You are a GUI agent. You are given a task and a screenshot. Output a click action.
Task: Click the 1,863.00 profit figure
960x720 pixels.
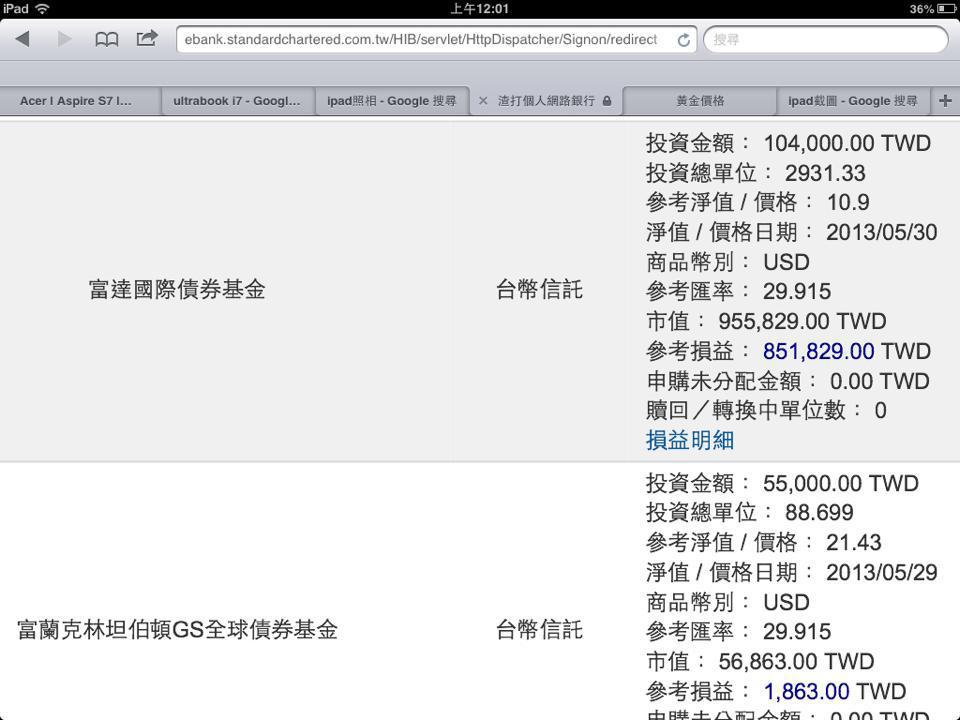[806, 692]
